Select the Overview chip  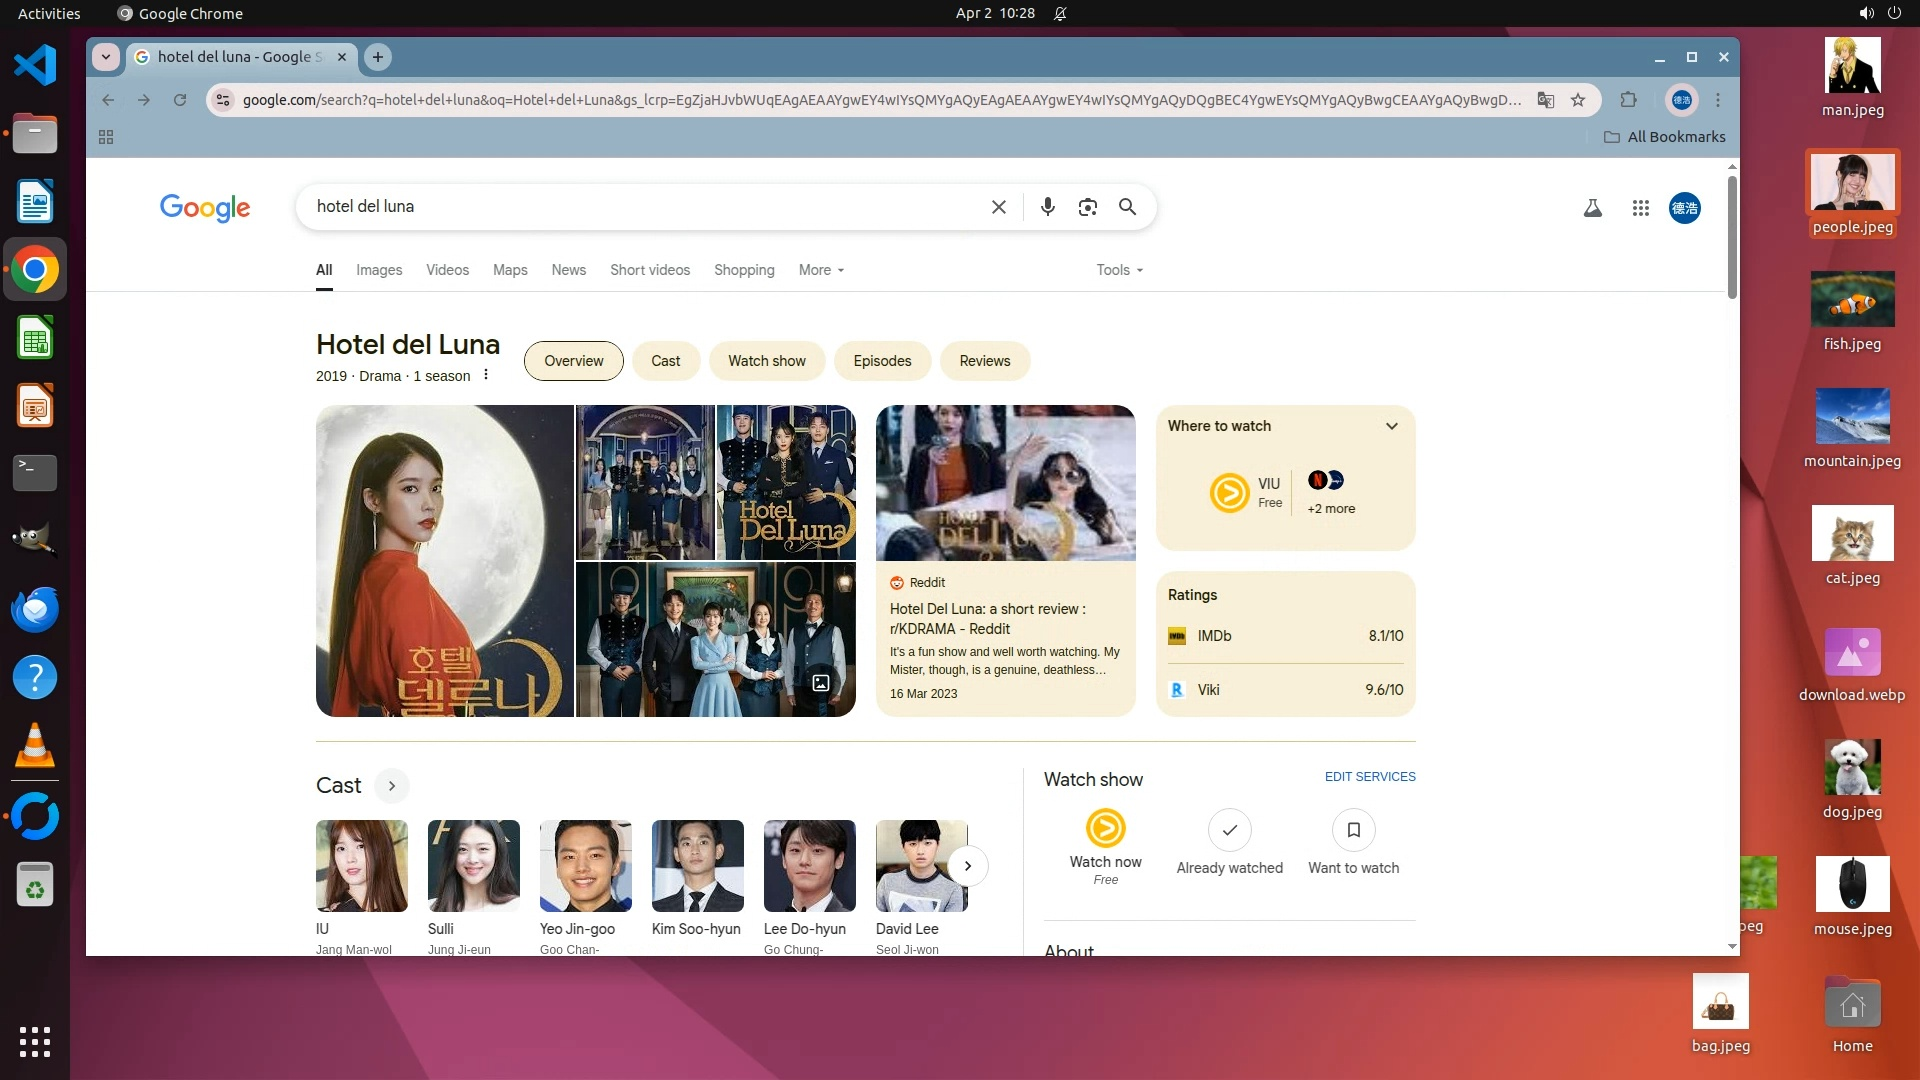click(x=573, y=361)
